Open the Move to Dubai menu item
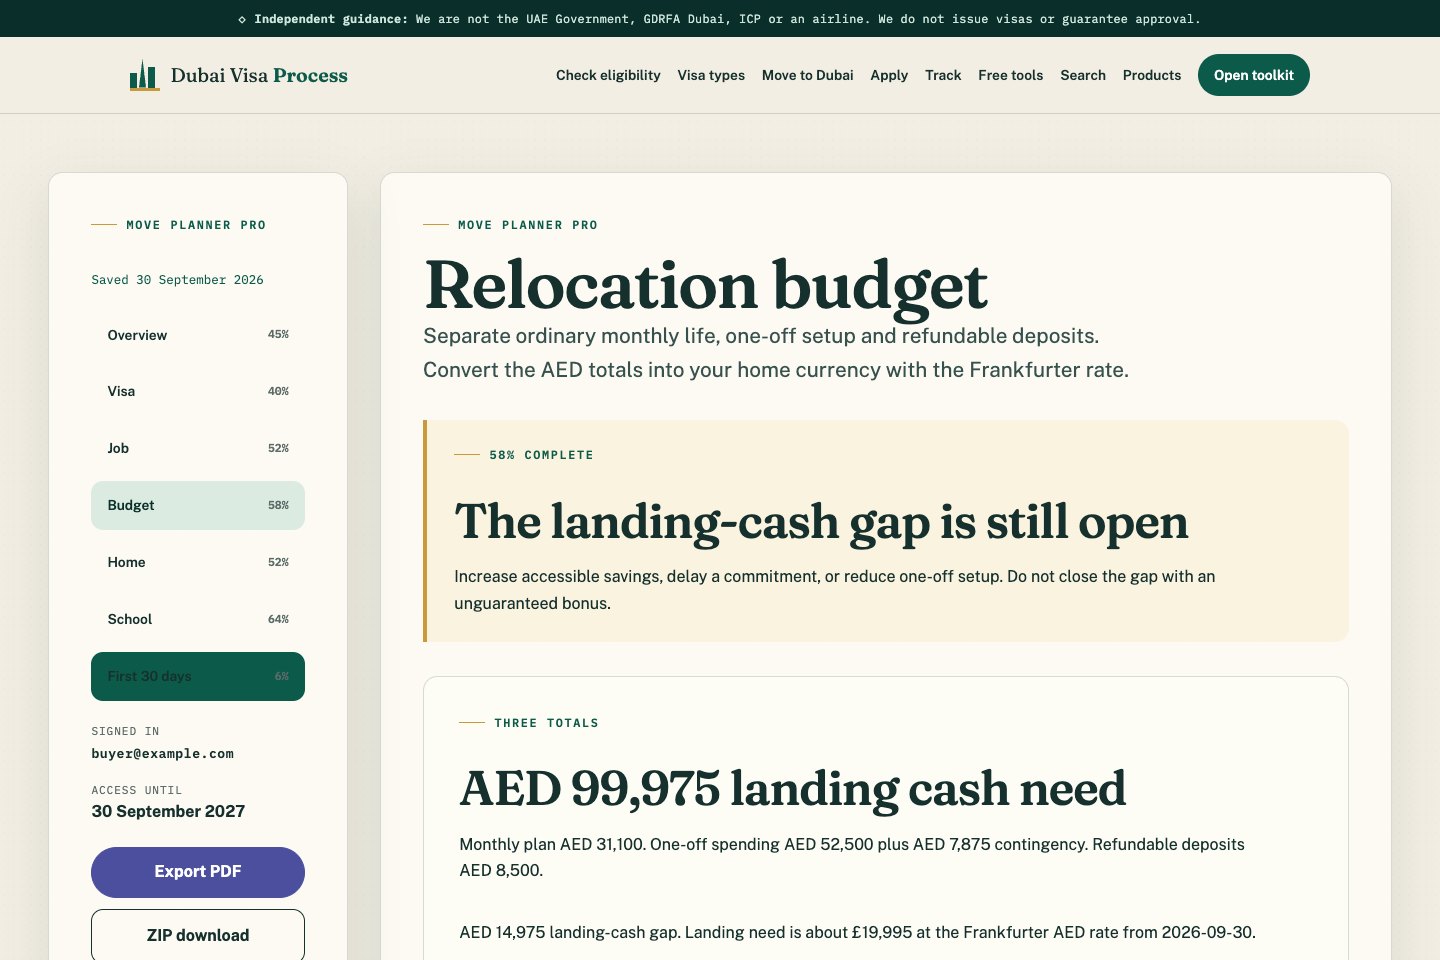Screen dimensions: 1440x960 coord(807,75)
